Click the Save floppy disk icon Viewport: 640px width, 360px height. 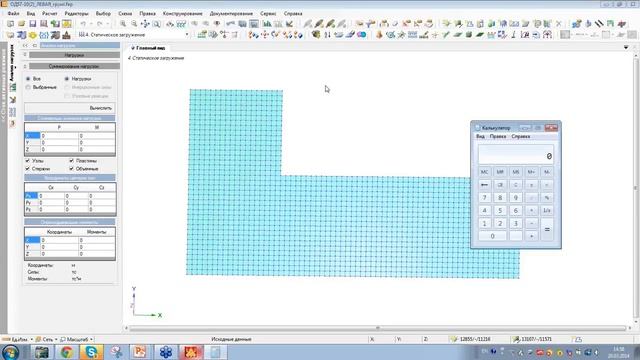pyautogui.click(x=33, y=24)
